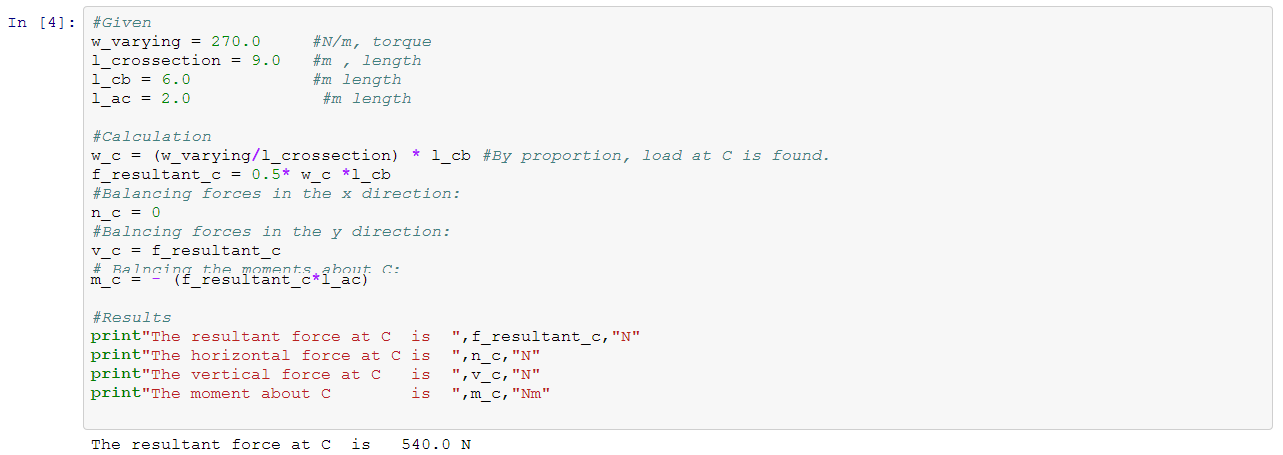
Task: Click the #Calculation comment line
Action: tap(151, 137)
